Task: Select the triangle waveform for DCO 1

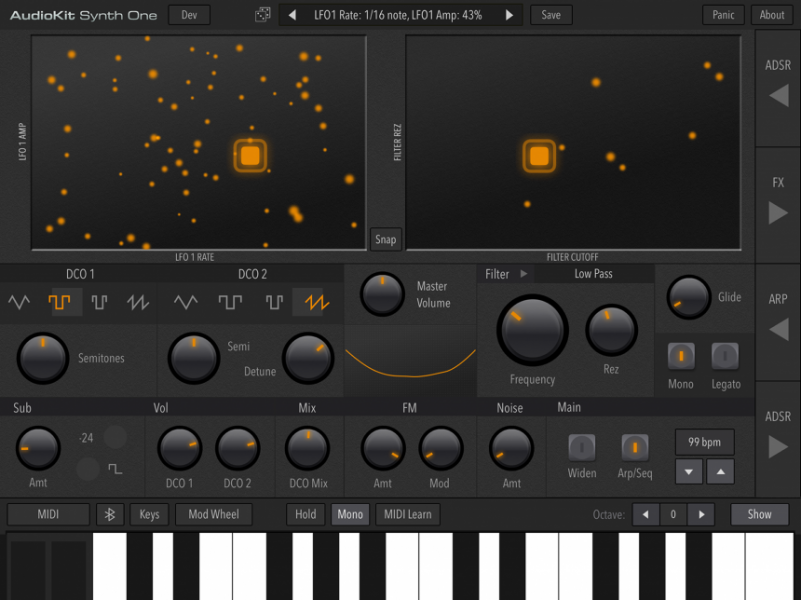Action: pyautogui.click(x=18, y=300)
